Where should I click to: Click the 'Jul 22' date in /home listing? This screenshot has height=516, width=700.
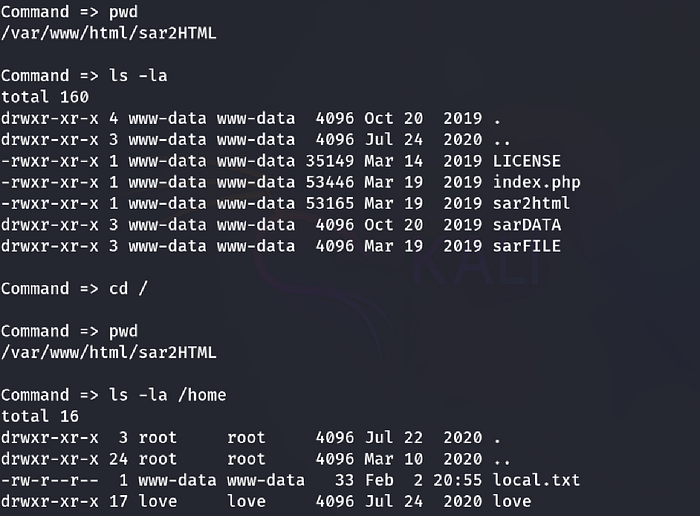click(394, 437)
